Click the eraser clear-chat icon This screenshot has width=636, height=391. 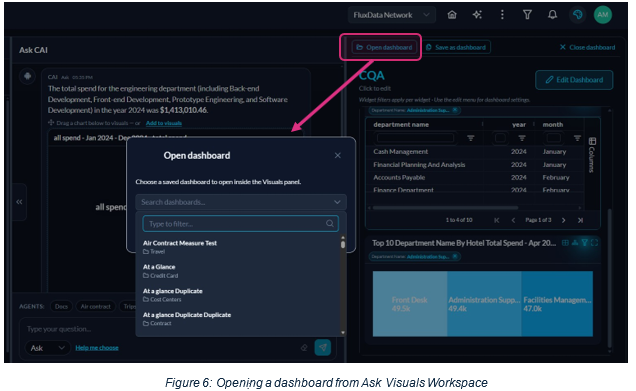click(304, 348)
